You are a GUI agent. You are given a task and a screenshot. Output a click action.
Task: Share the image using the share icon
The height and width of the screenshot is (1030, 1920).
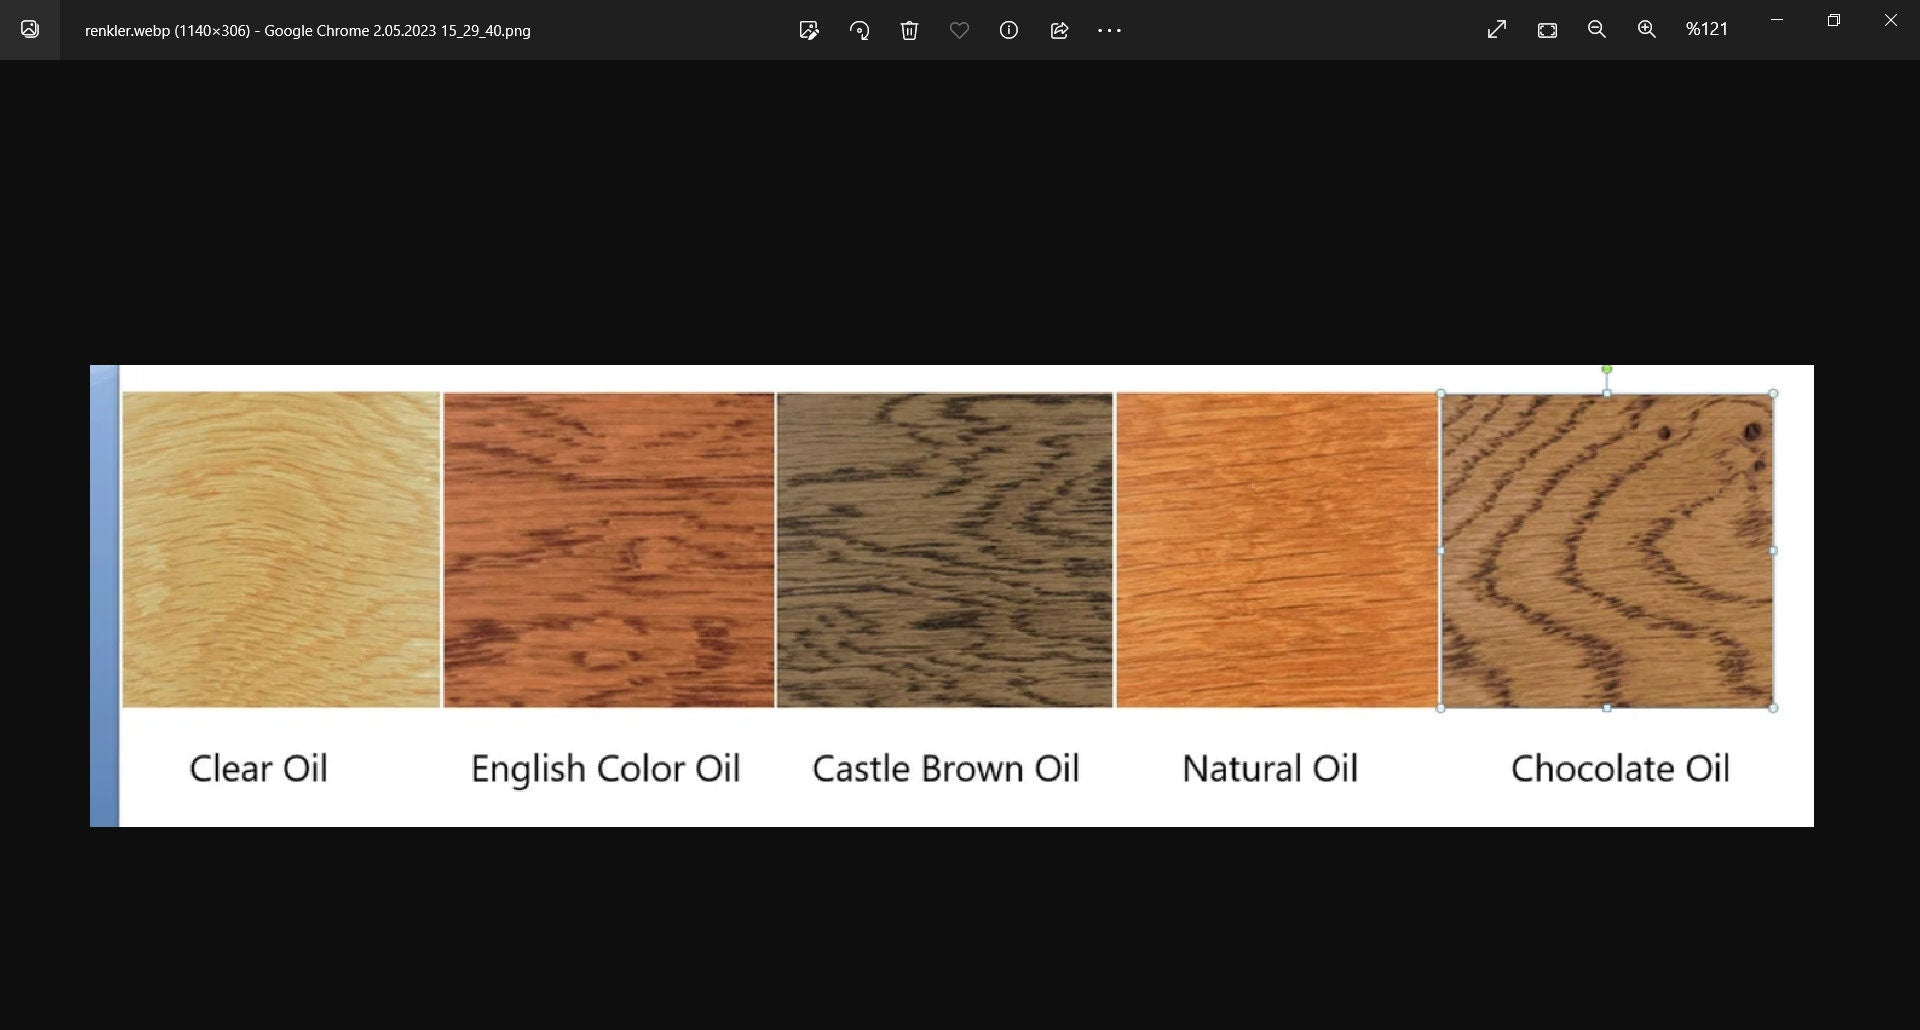click(1059, 30)
